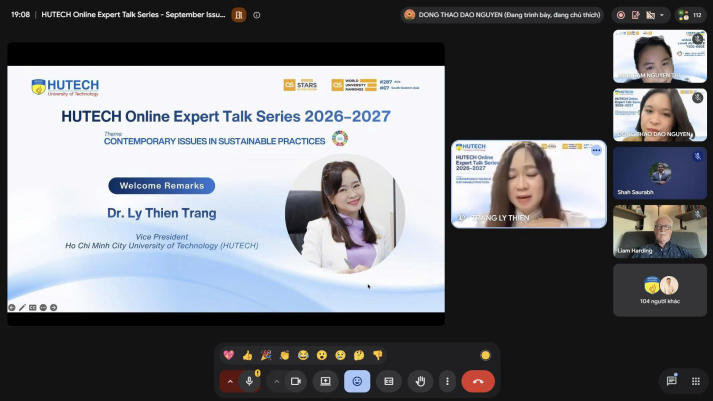Select Shah Saurabh participant tile
This screenshot has width=713, height=401.
click(x=660, y=173)
